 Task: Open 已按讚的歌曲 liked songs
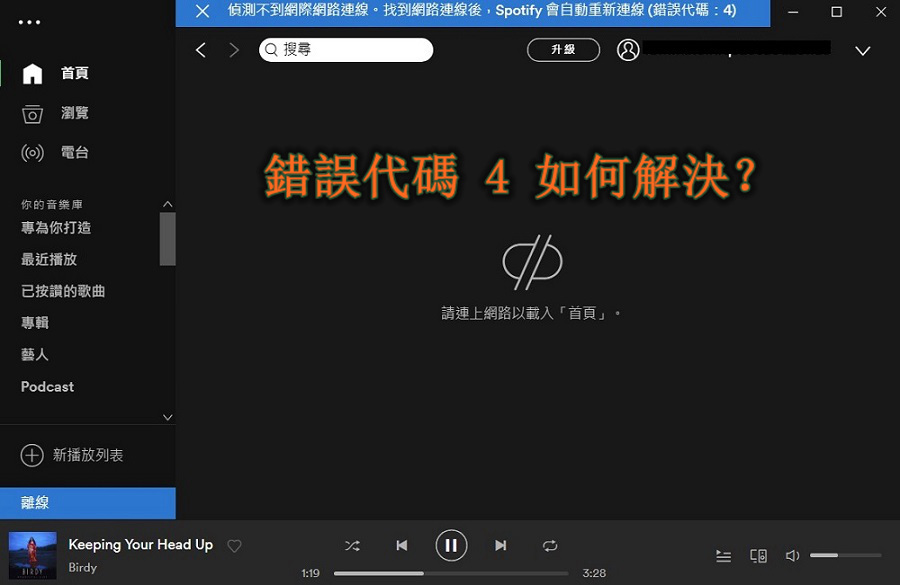63,291
